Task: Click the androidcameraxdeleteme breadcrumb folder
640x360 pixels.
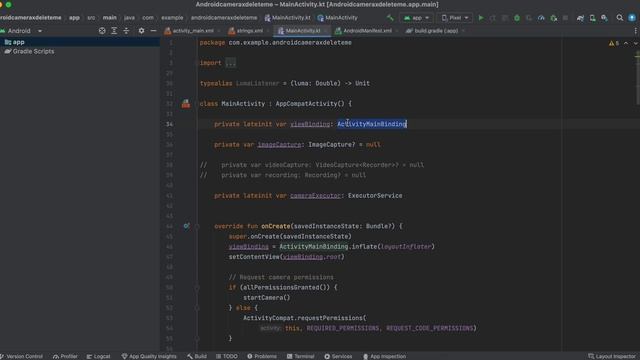Action: [224, 18]
